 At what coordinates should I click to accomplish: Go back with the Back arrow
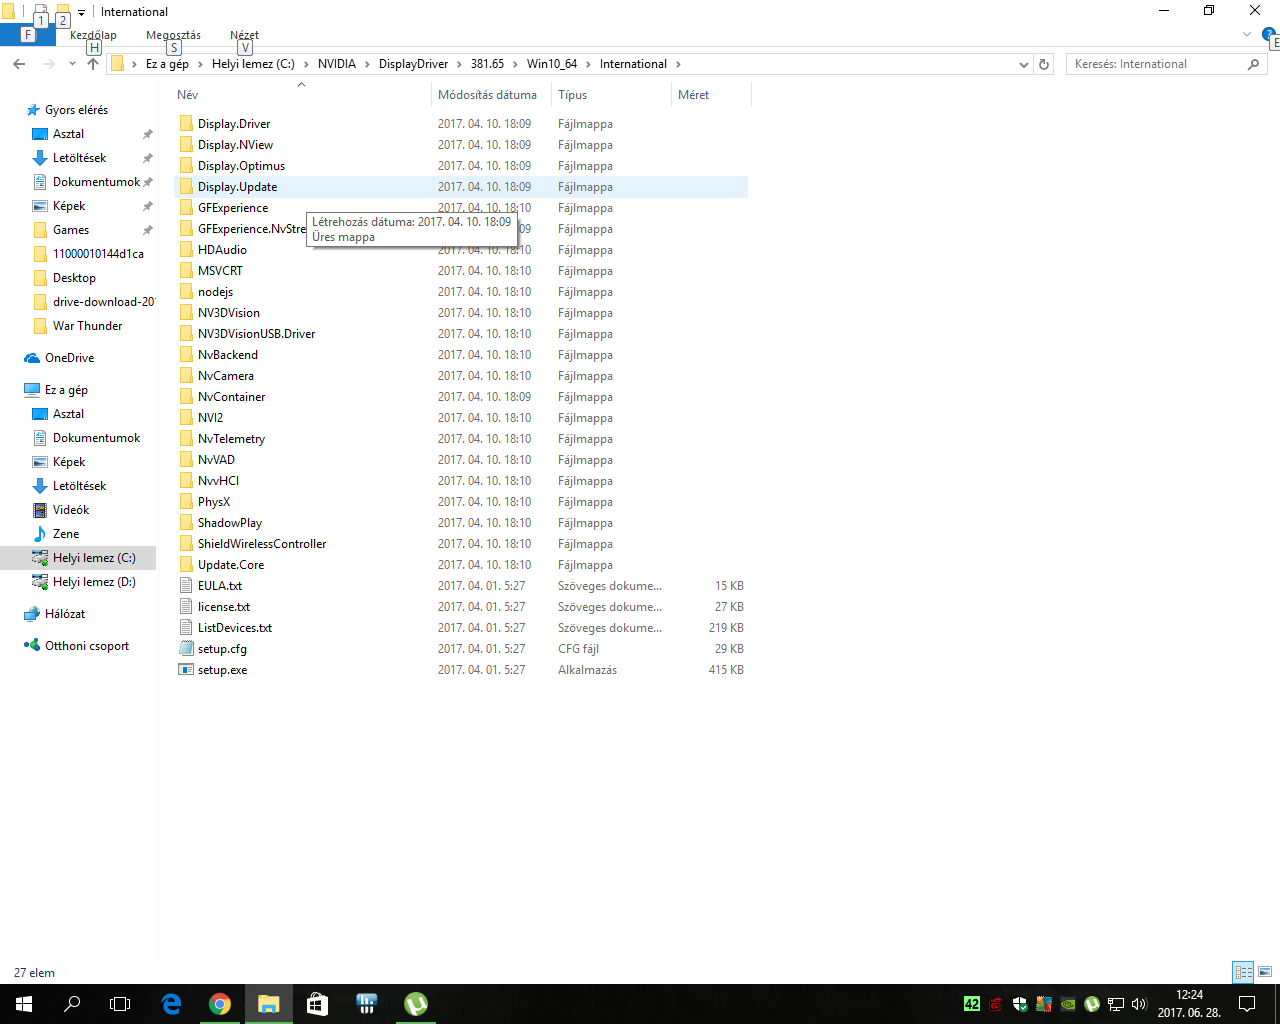[19, 64]
